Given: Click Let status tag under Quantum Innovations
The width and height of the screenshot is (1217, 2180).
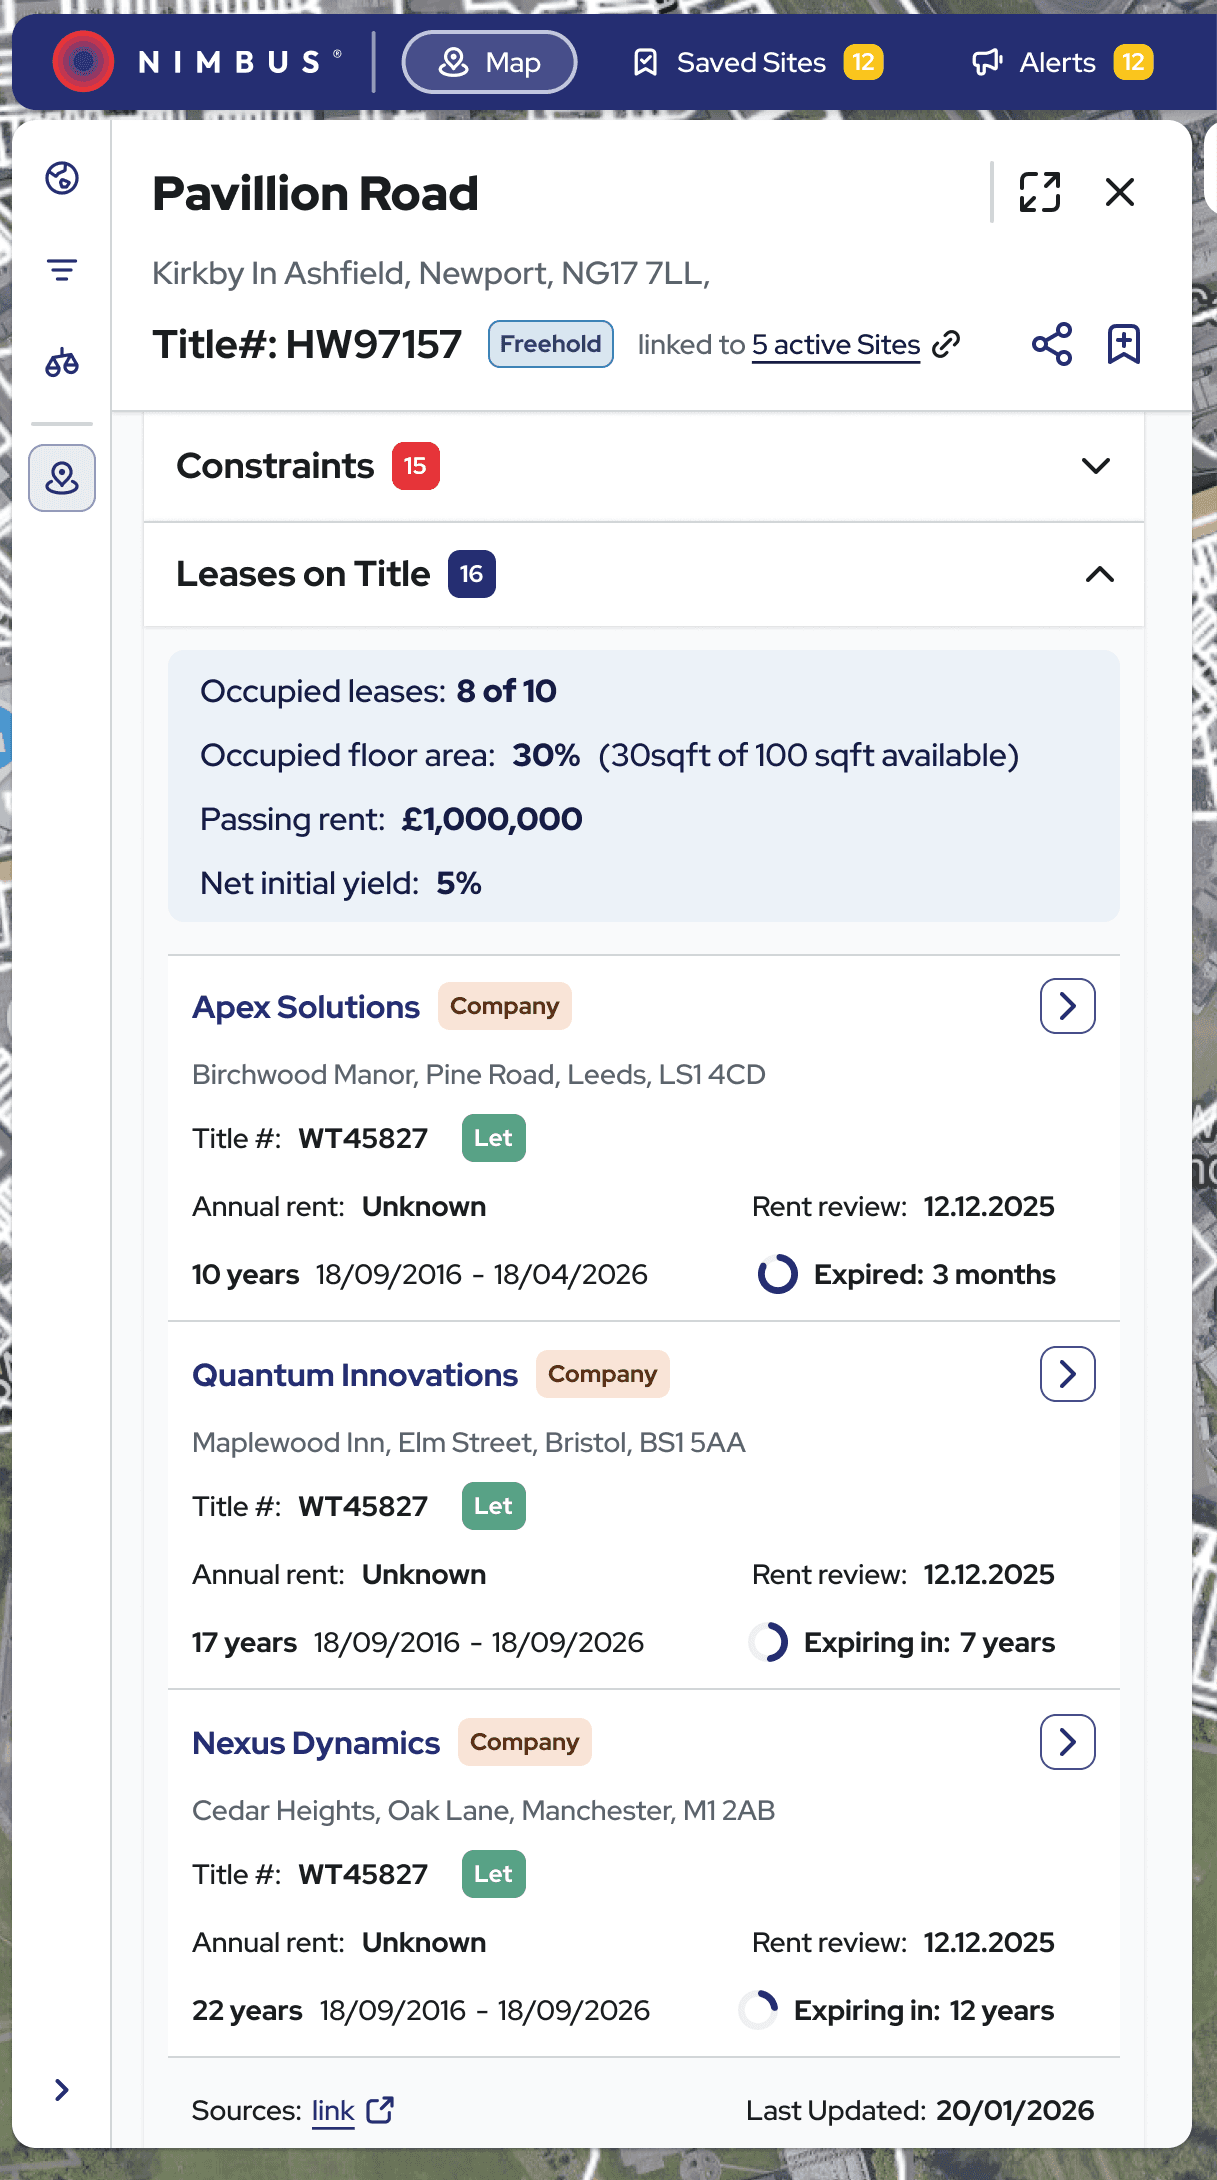Looking at the screenshot, I should pos(494,1506).
